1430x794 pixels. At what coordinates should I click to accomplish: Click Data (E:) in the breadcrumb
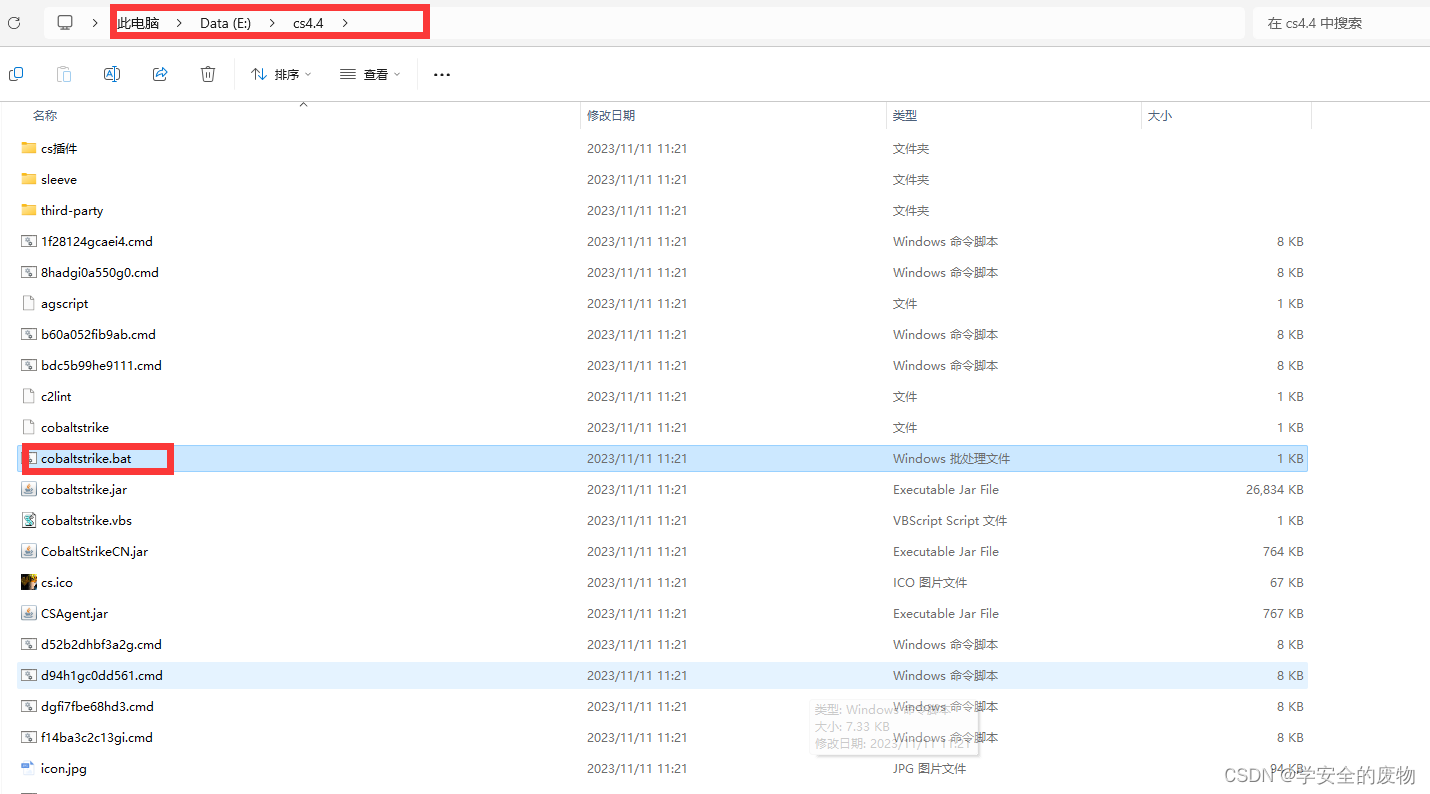click(x=225, y=22)
